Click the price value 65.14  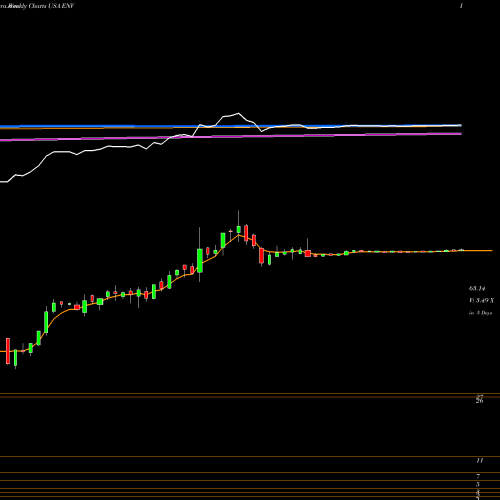(477, 288)
